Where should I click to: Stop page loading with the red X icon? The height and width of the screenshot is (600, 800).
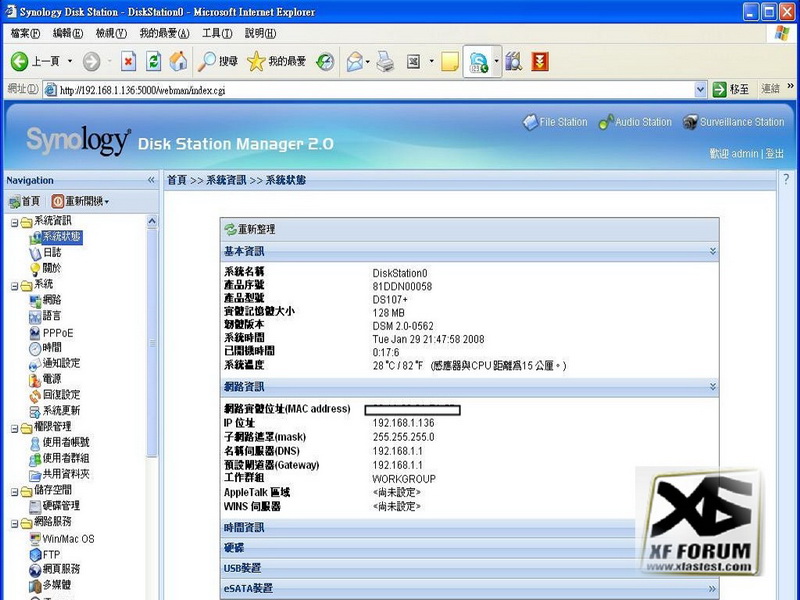(x=128, y=62)
